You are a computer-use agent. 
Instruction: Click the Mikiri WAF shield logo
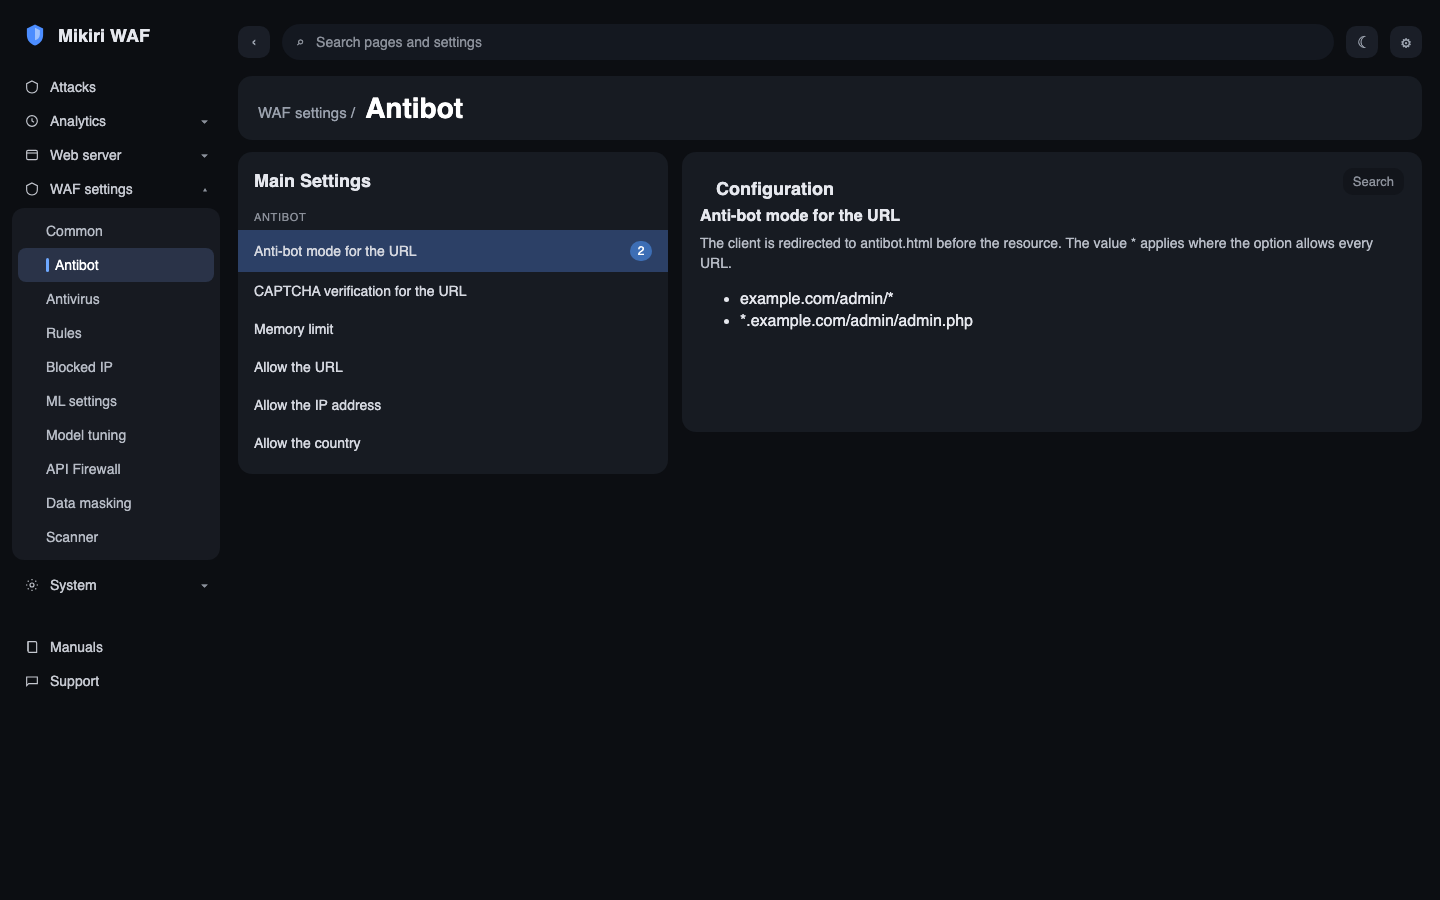pyautogui.click(x=35, y=35)
